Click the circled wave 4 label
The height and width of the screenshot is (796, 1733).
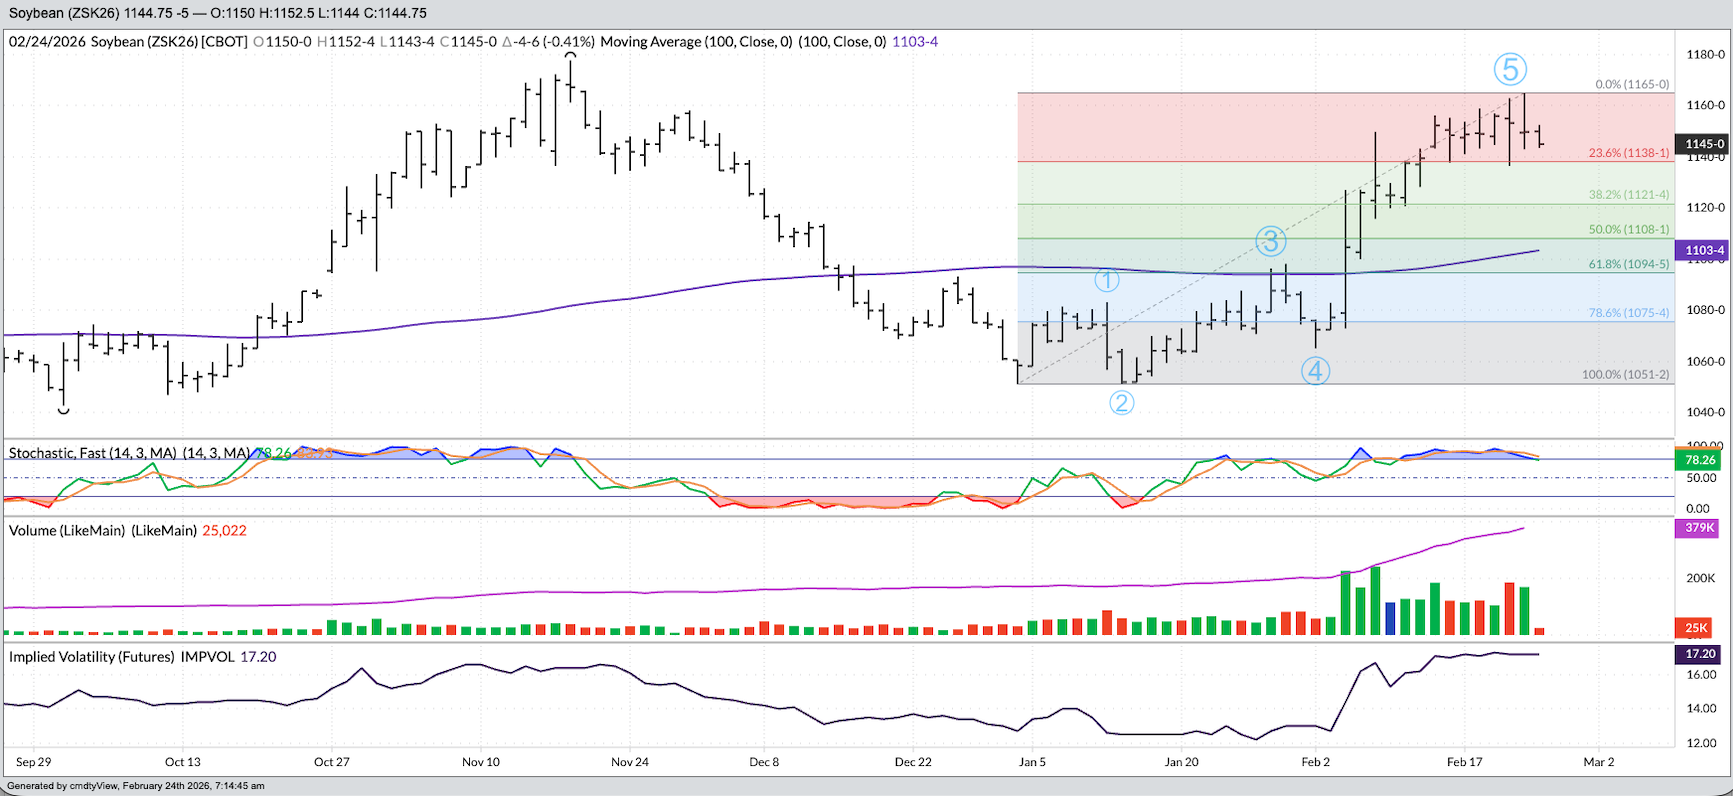coord(1315,371)
